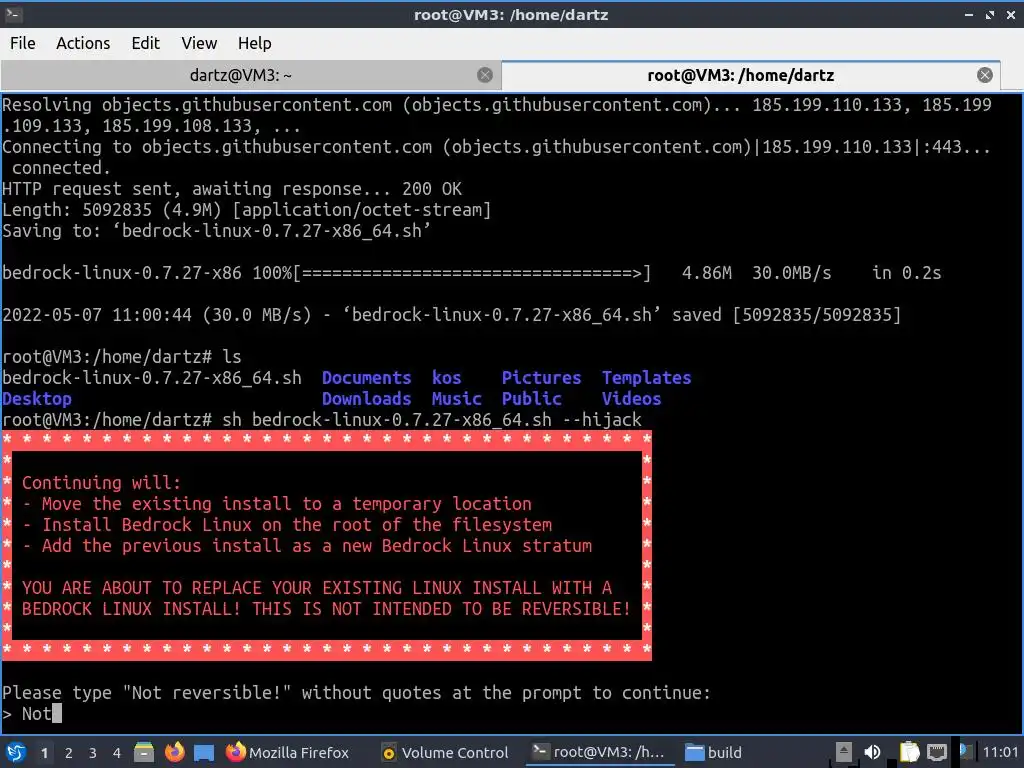Click the '200 OK' HTTP response text
Image resolution: width=1024 pixels, height=768 pixels.
click(x=432, y=189)
